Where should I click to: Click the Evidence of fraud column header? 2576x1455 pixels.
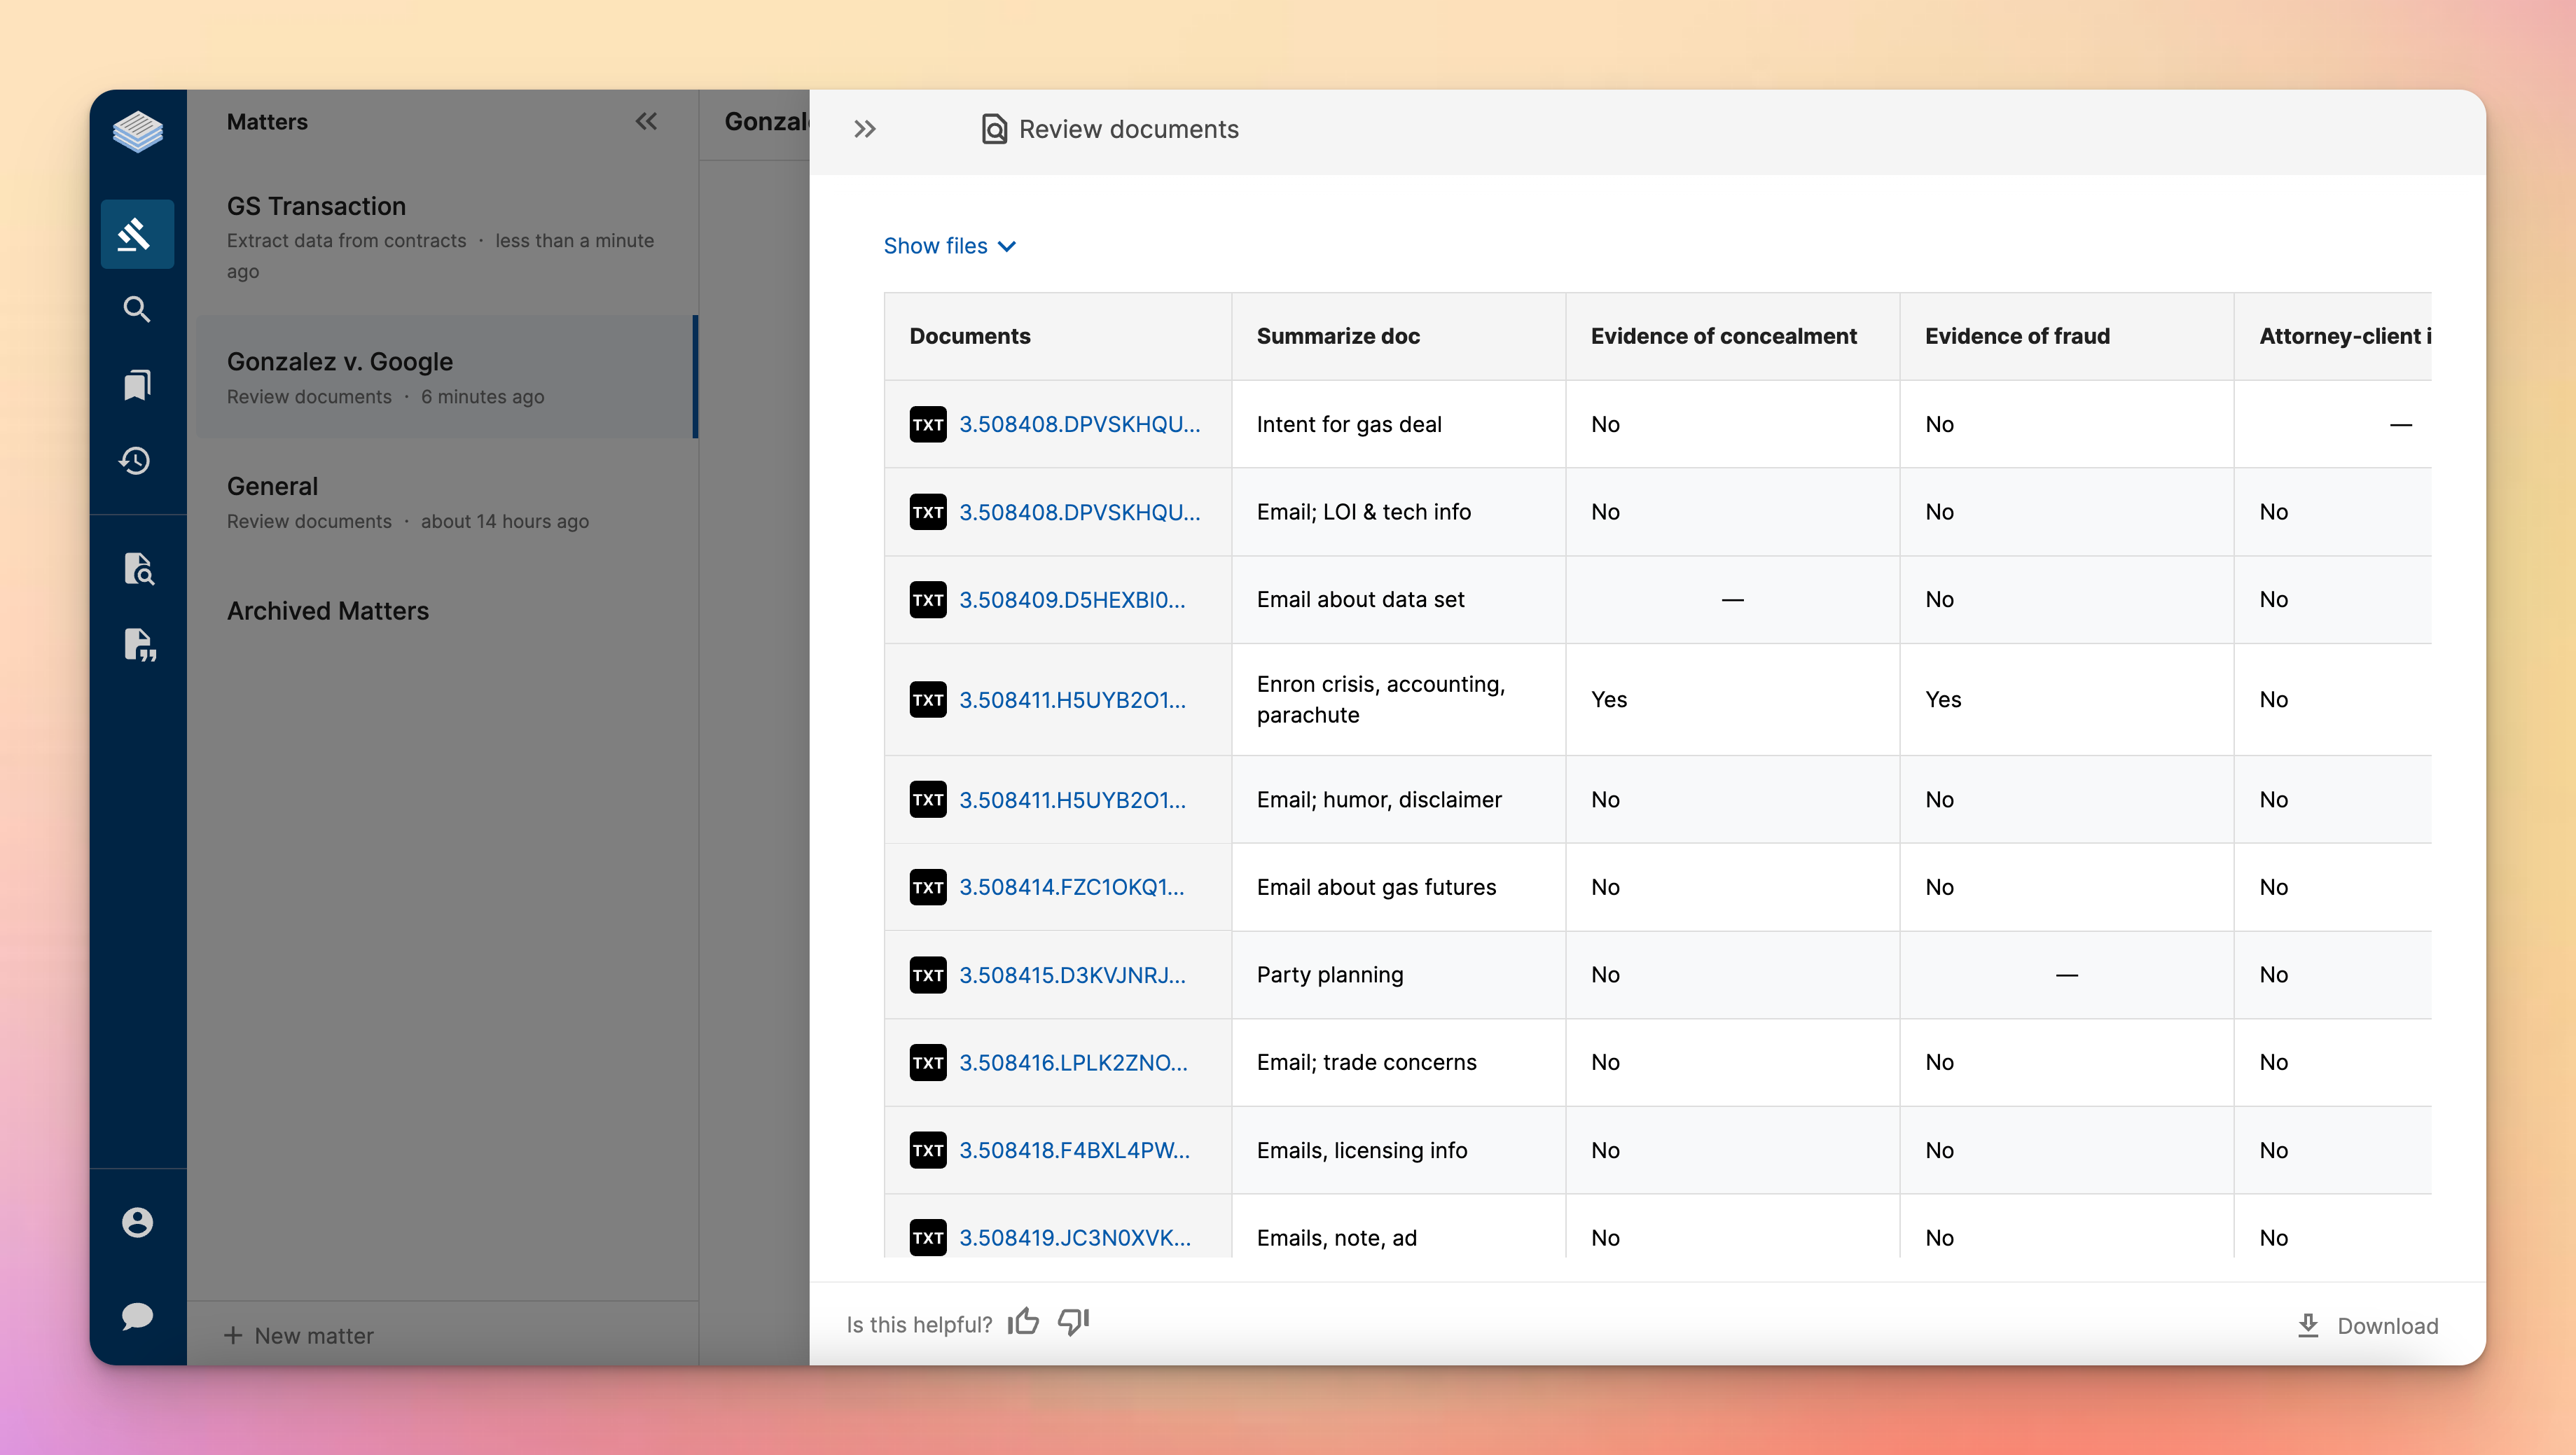2017,336
